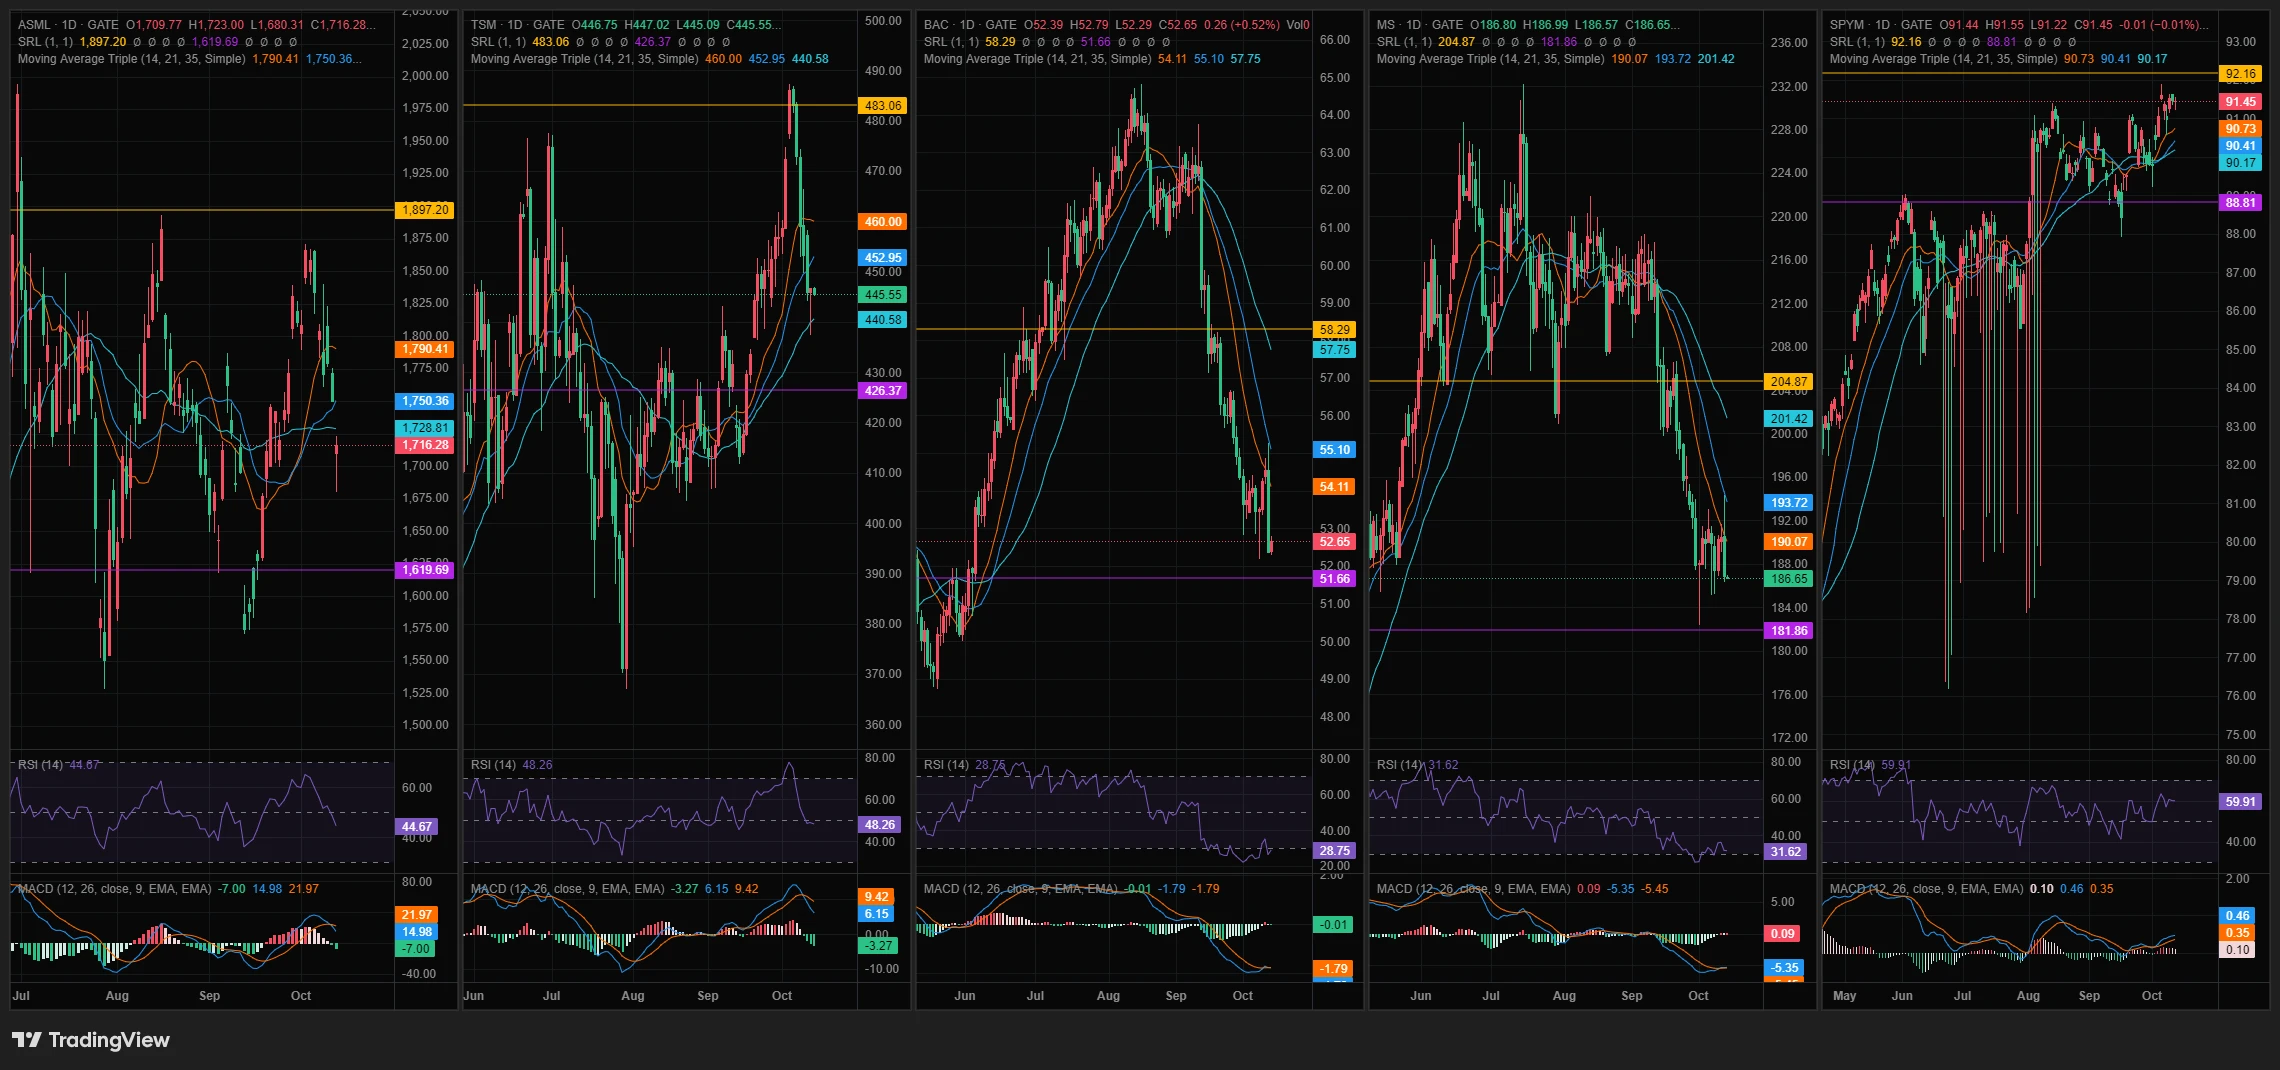This screenshot has height=1070, width=2280.
Task: Click the red 91.45 last price label
Action: click(x=2241, y=102)
